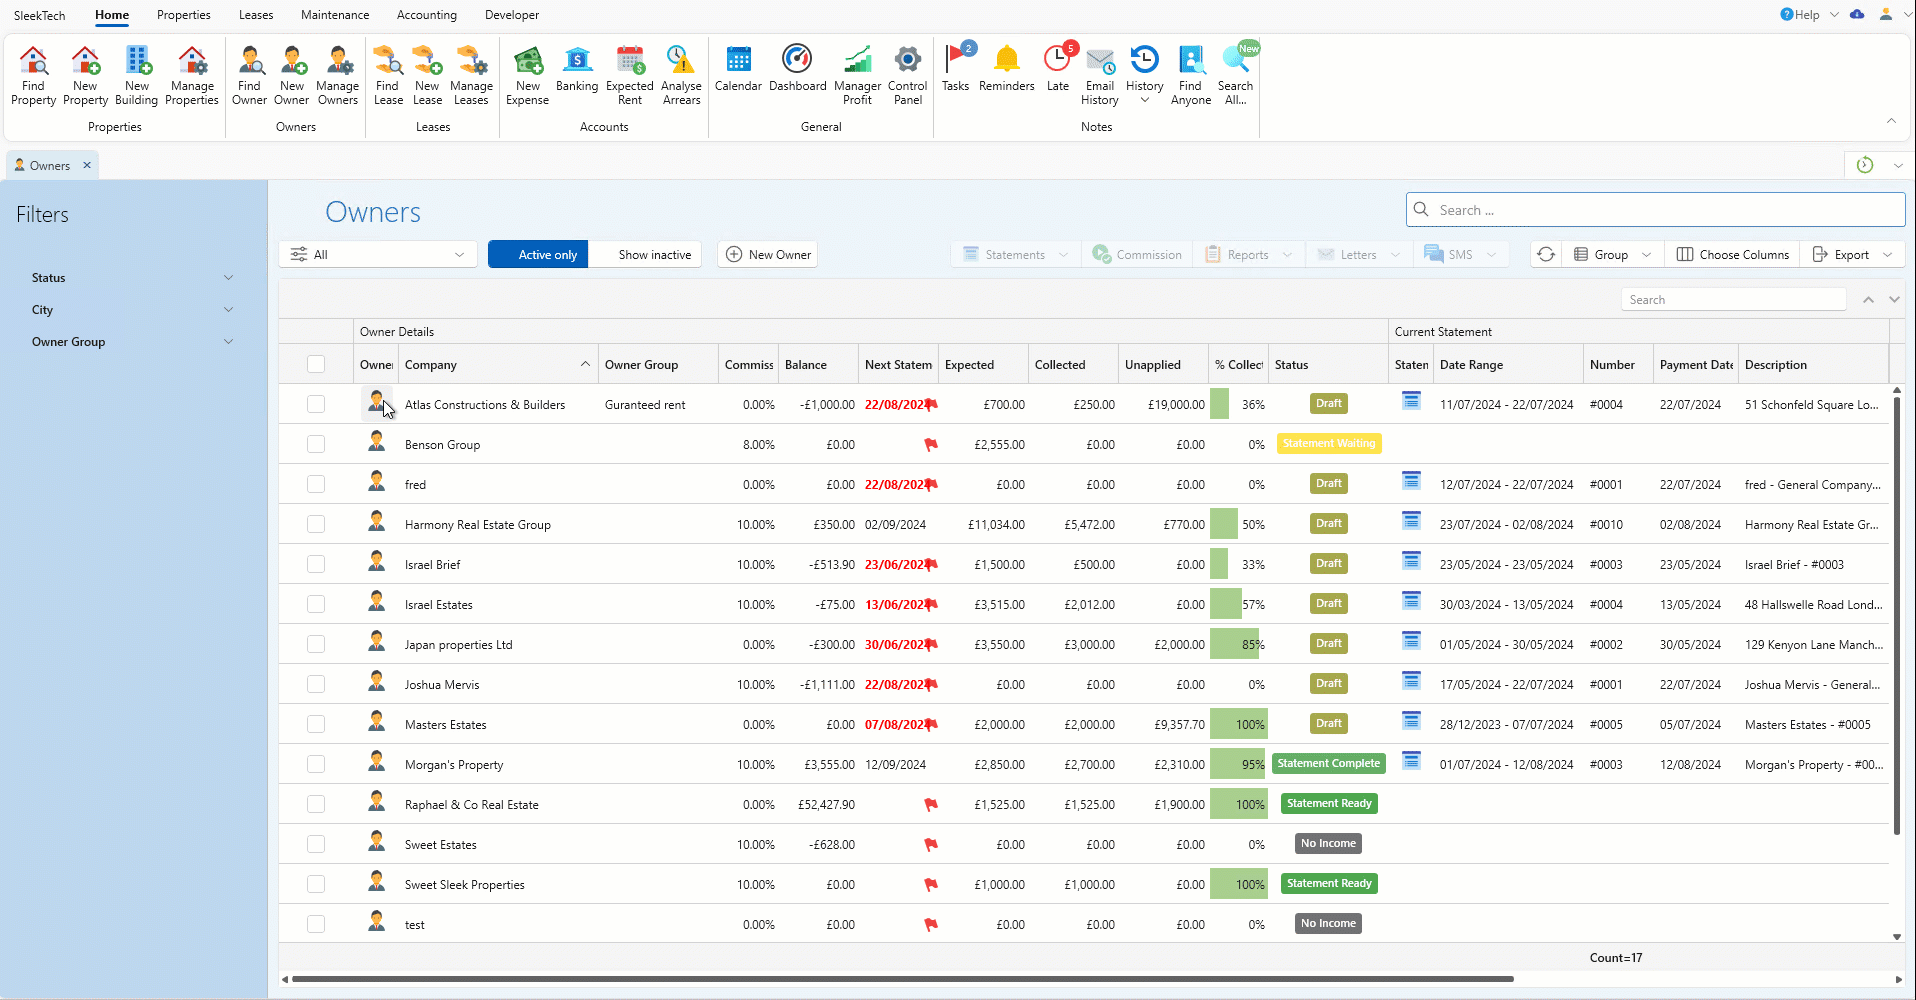The image size is (1916, 1000).
Task: Open the Control Panel gear icon
Action: click(x=907, y=75)
